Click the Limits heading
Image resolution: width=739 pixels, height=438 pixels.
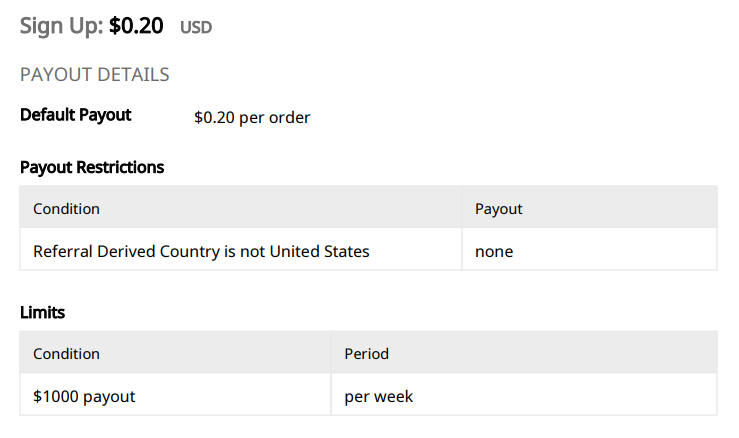[42, 312]
